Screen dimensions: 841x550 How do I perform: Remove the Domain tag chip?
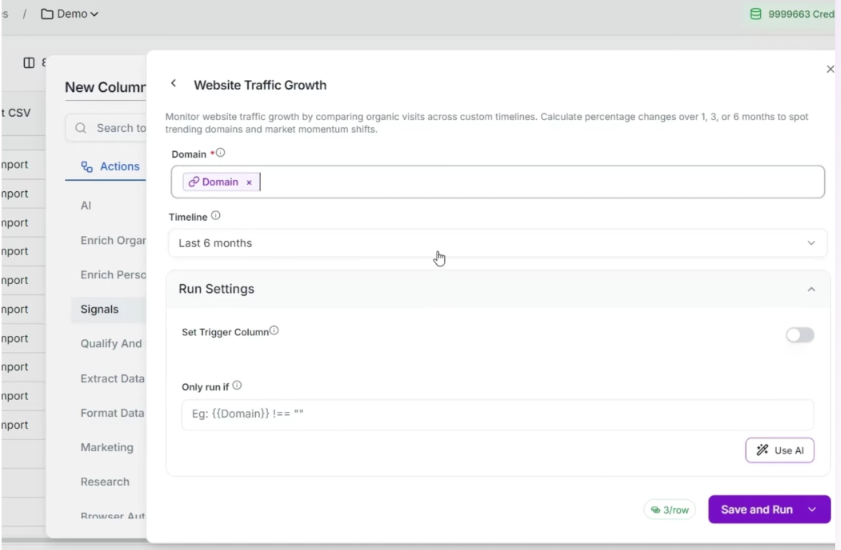[249, 182]
